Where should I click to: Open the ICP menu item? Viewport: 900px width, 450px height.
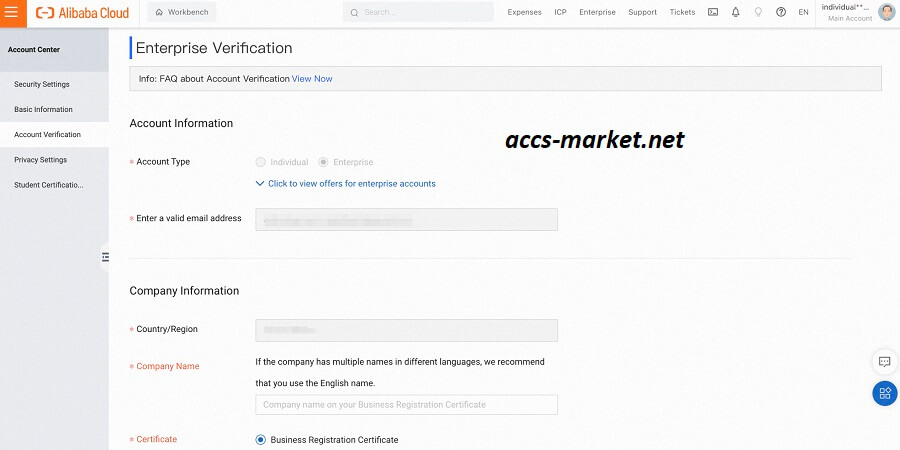click(560, 12)
